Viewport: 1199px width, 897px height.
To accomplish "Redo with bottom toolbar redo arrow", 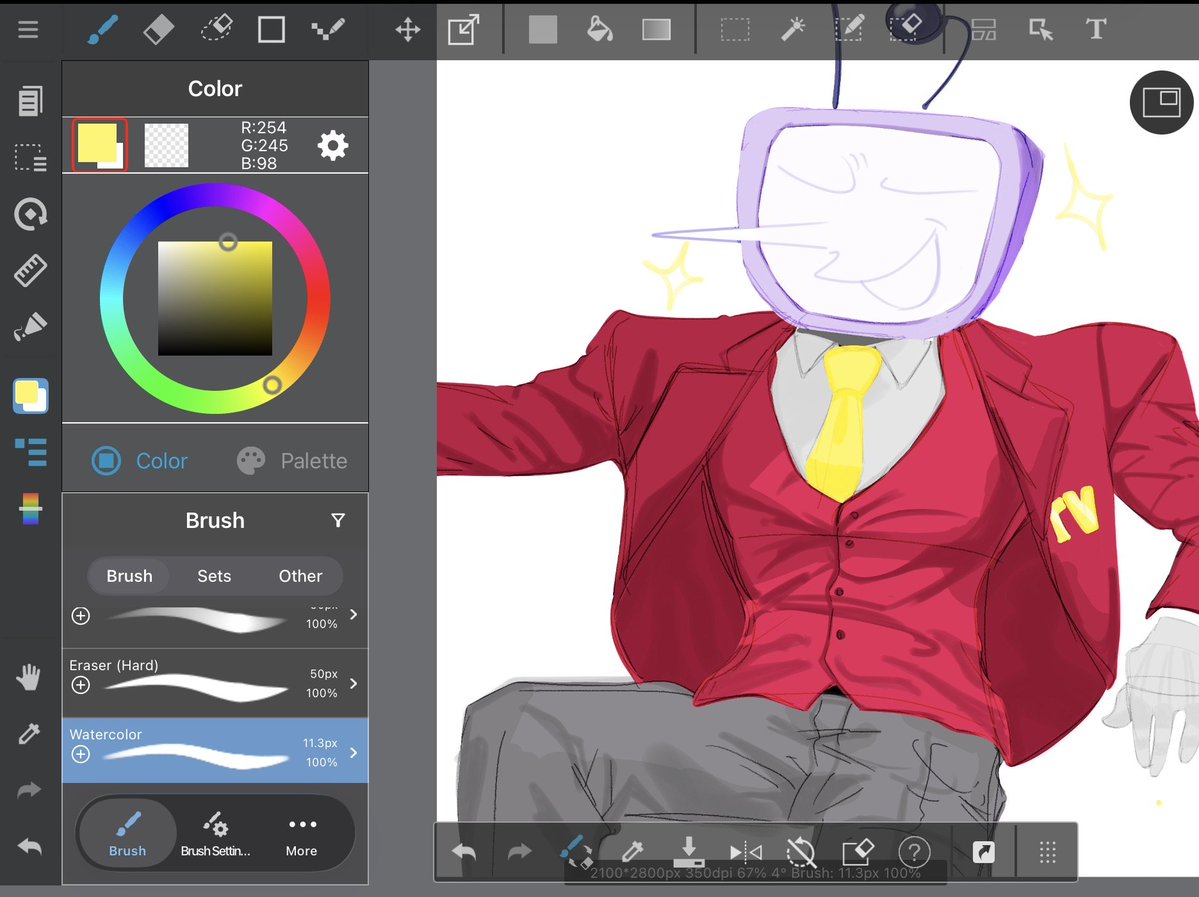I will (519, 851).
